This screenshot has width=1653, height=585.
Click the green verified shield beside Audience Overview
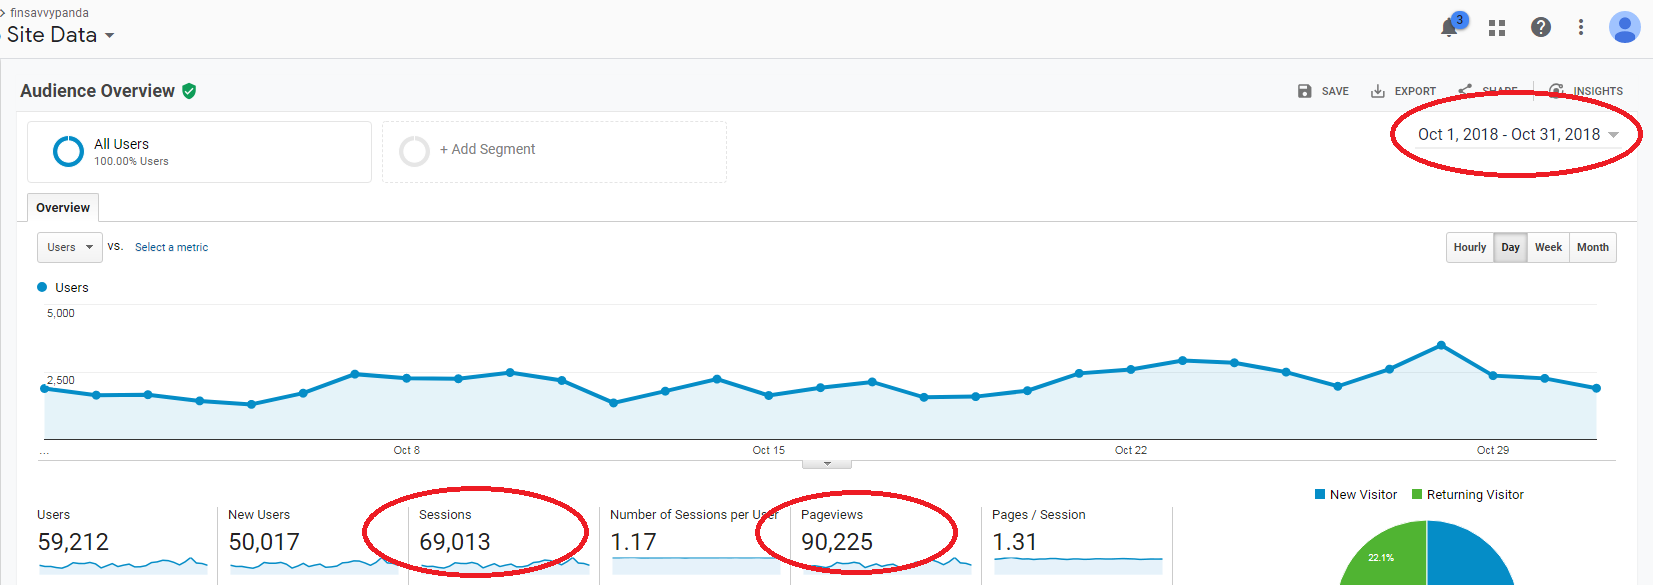click(x=189, y=91)
